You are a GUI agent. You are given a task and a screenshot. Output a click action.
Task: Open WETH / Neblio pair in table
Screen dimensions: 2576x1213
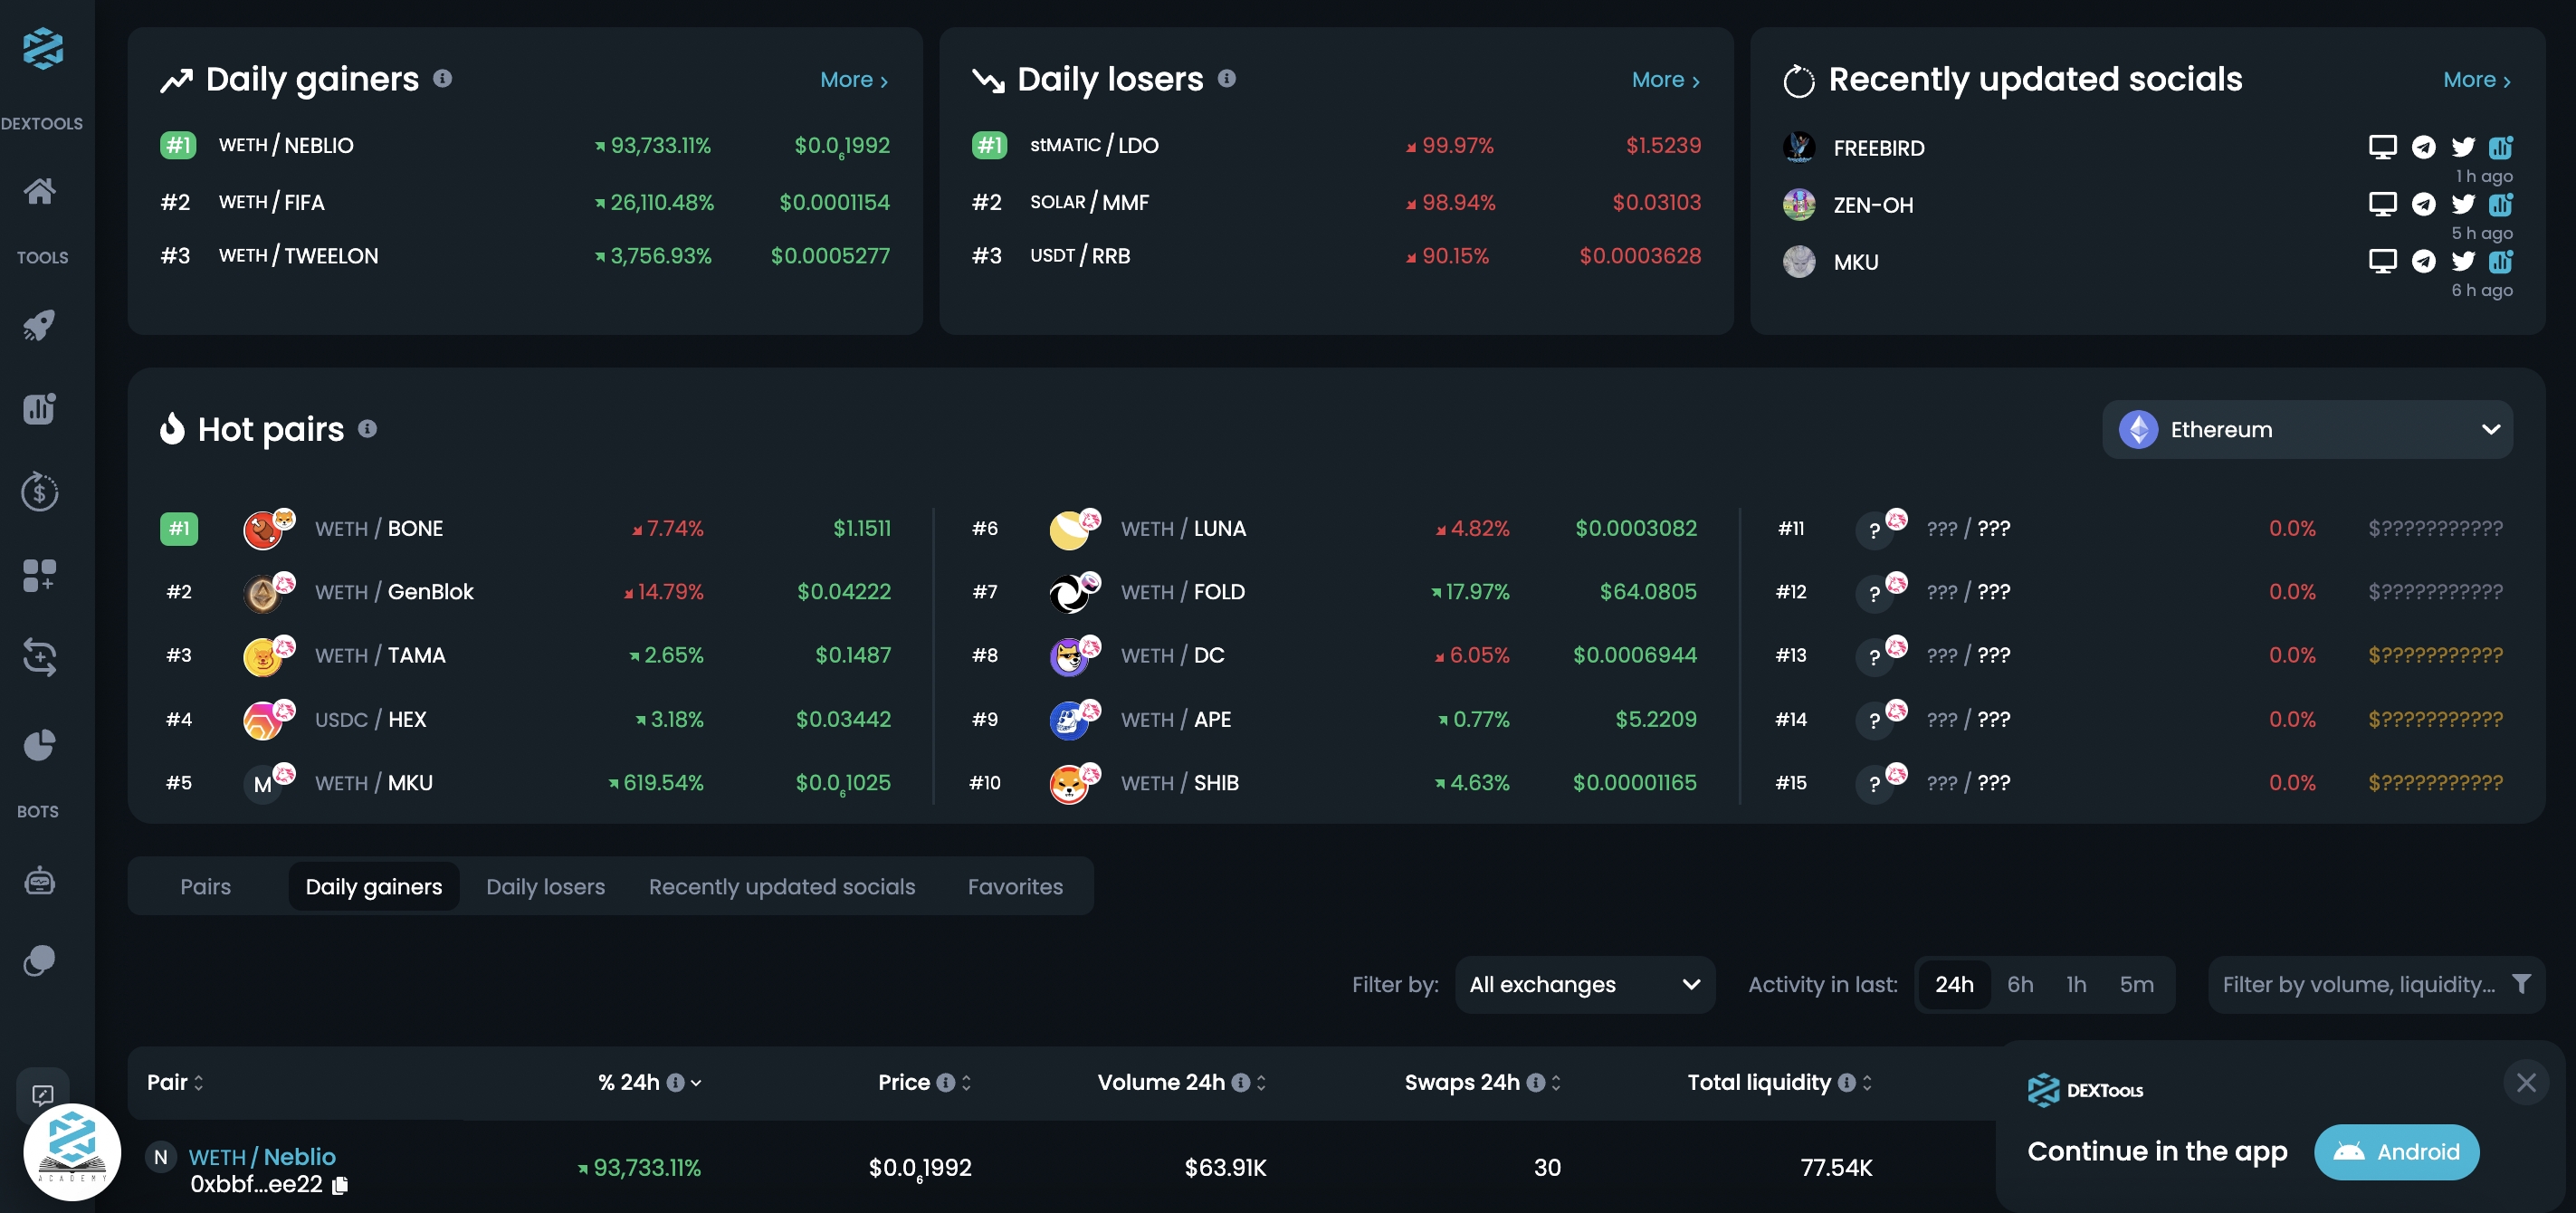point(262,1157)
